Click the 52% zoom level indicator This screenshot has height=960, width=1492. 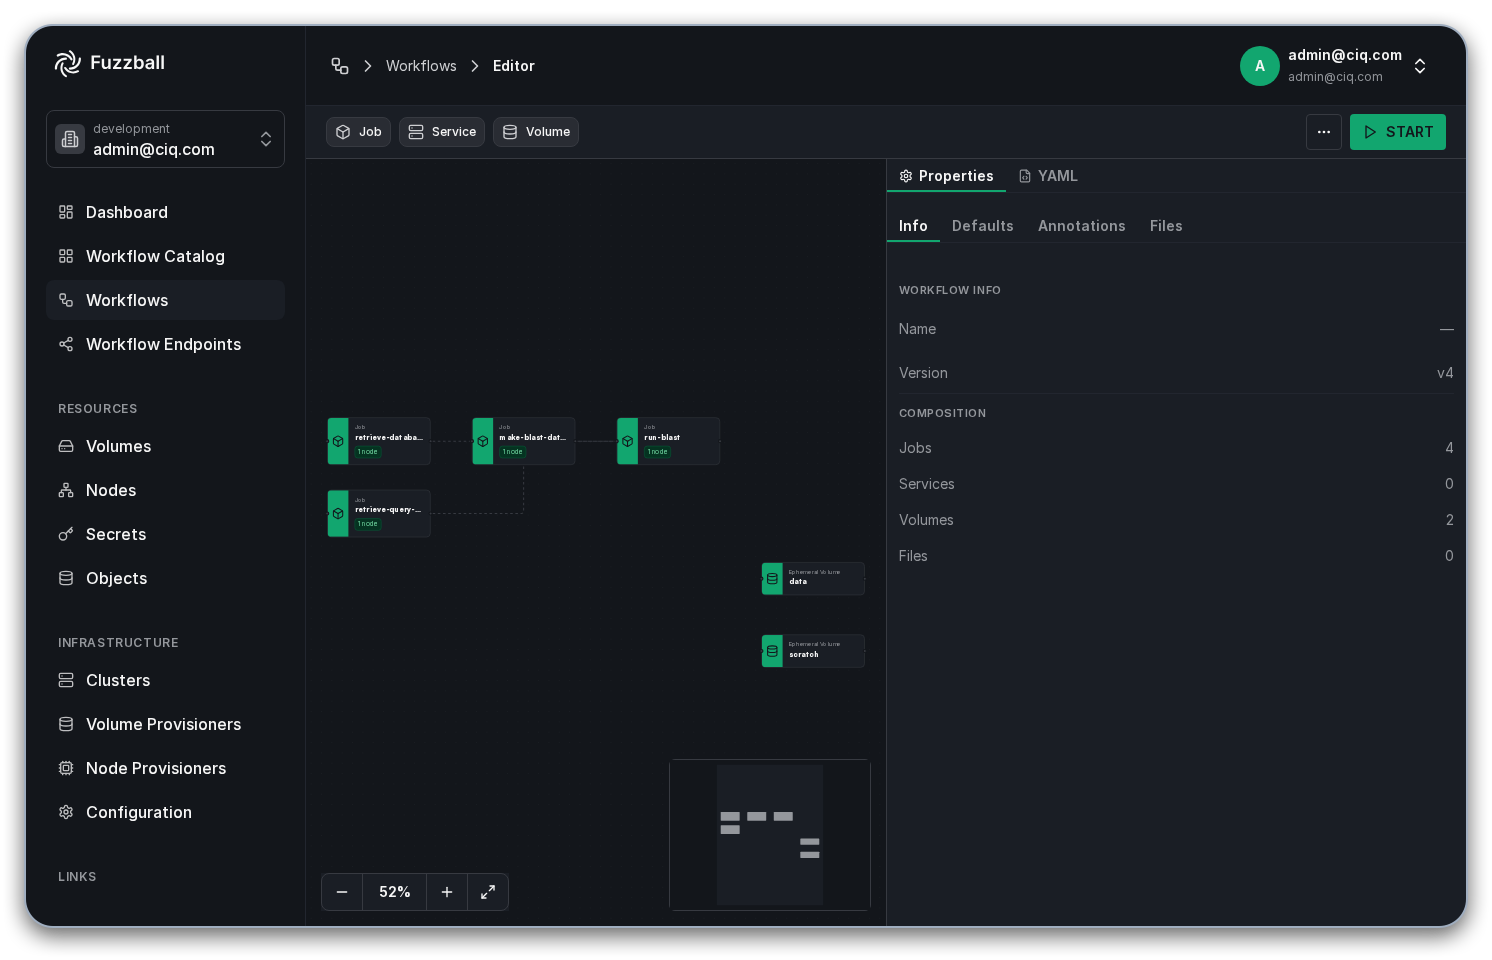[x=395, y=892]
